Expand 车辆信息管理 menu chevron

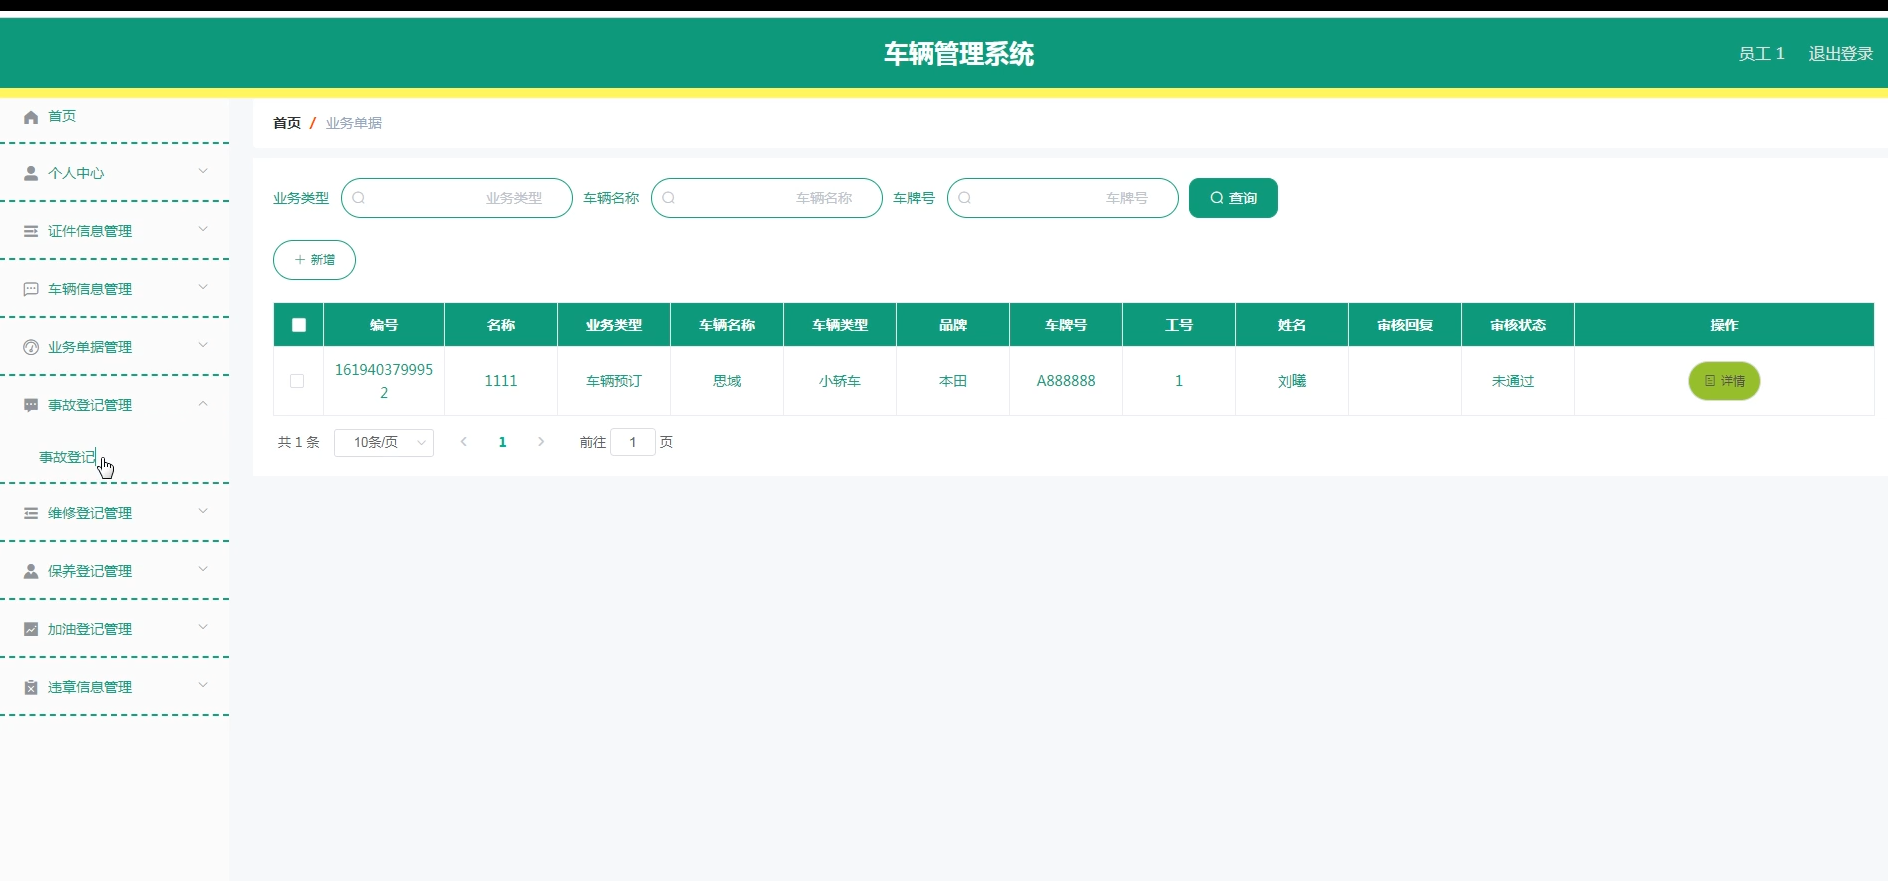[x=203, y=287]
